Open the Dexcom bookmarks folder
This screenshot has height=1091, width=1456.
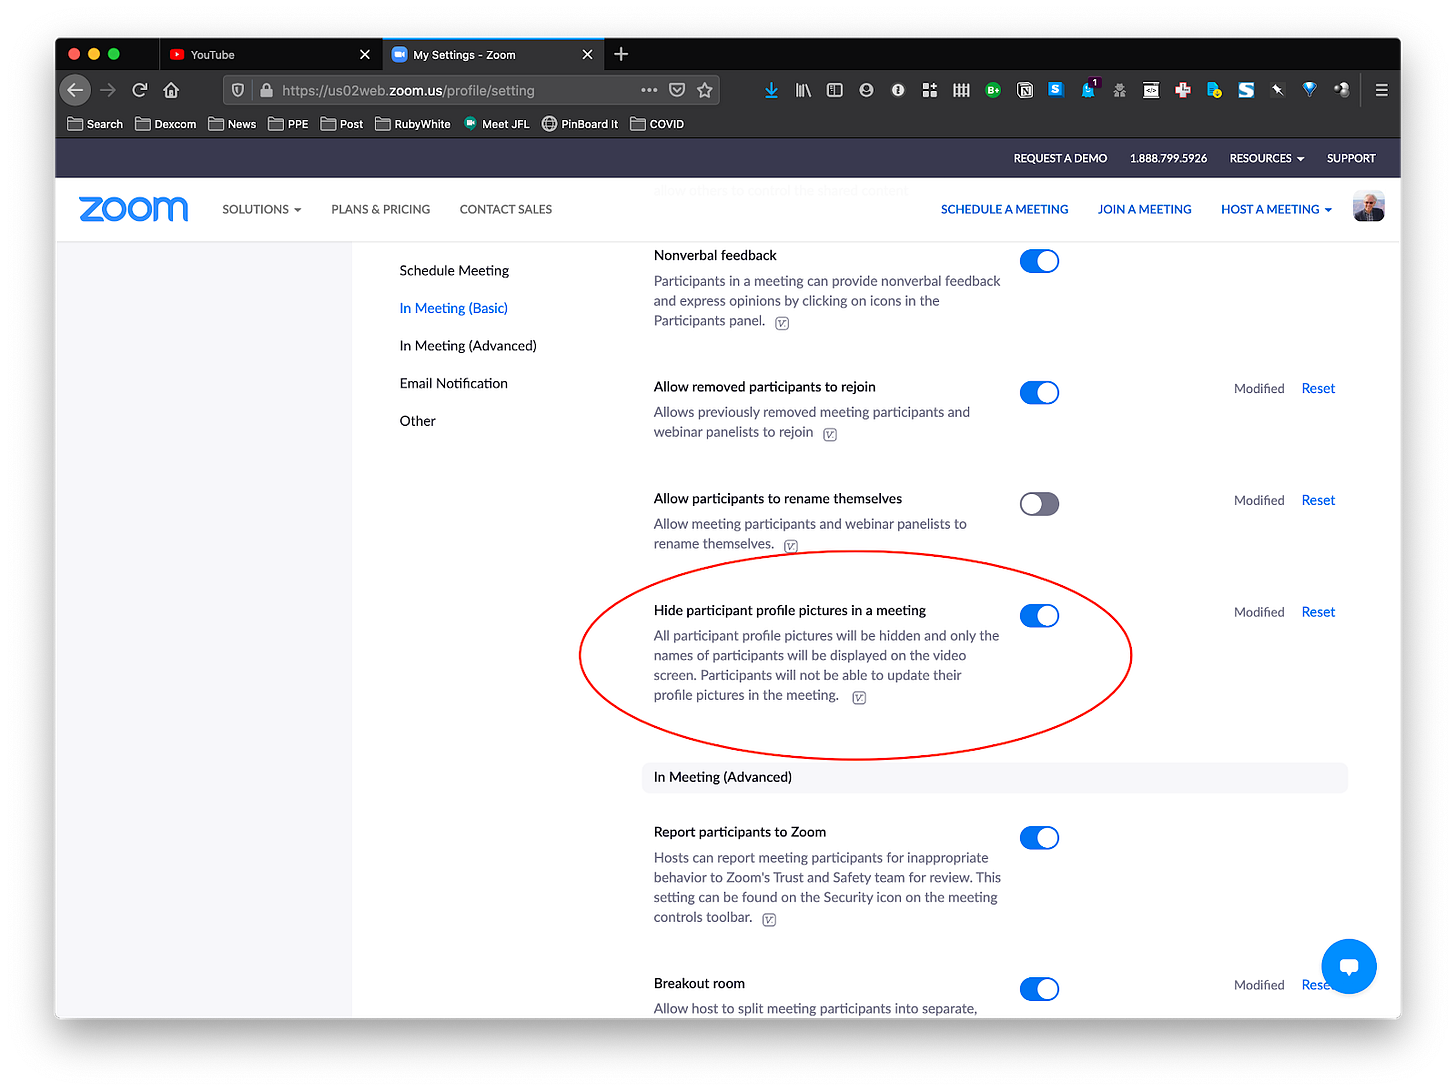(x=165, y=124)
